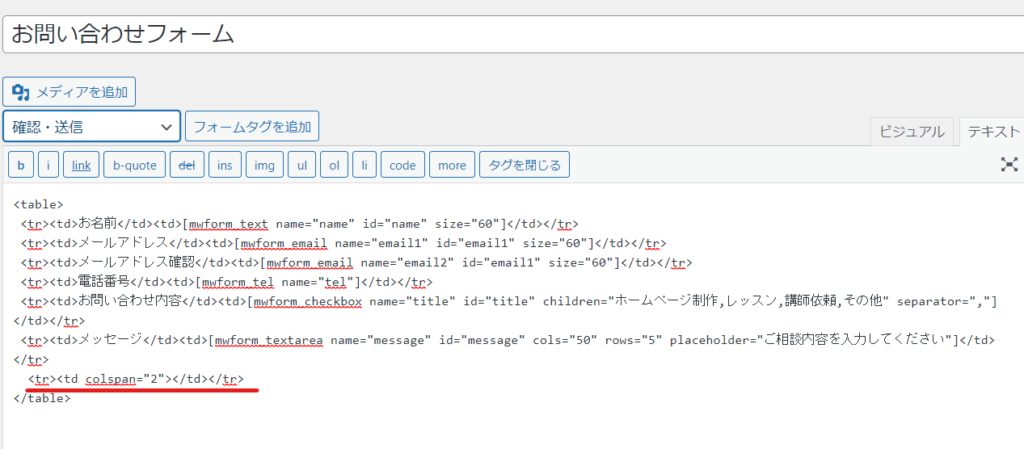This screenshot has width=1024, height=449.
Task: Insert the more tag
Action: tap(452, 165)
